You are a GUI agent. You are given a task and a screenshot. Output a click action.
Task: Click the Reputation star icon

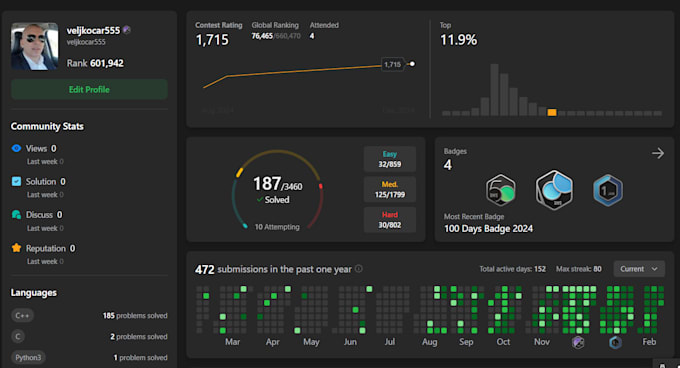pos(16,248)
